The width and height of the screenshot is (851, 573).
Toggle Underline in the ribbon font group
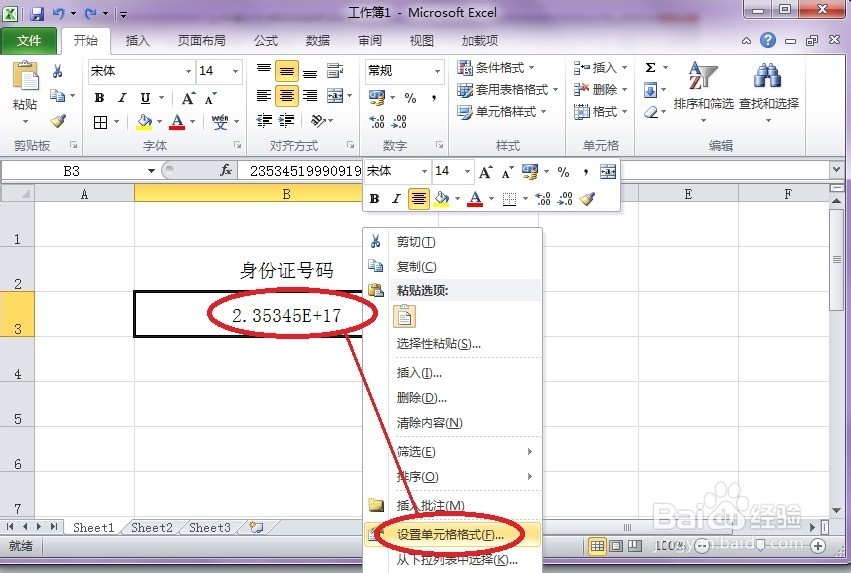145,98
